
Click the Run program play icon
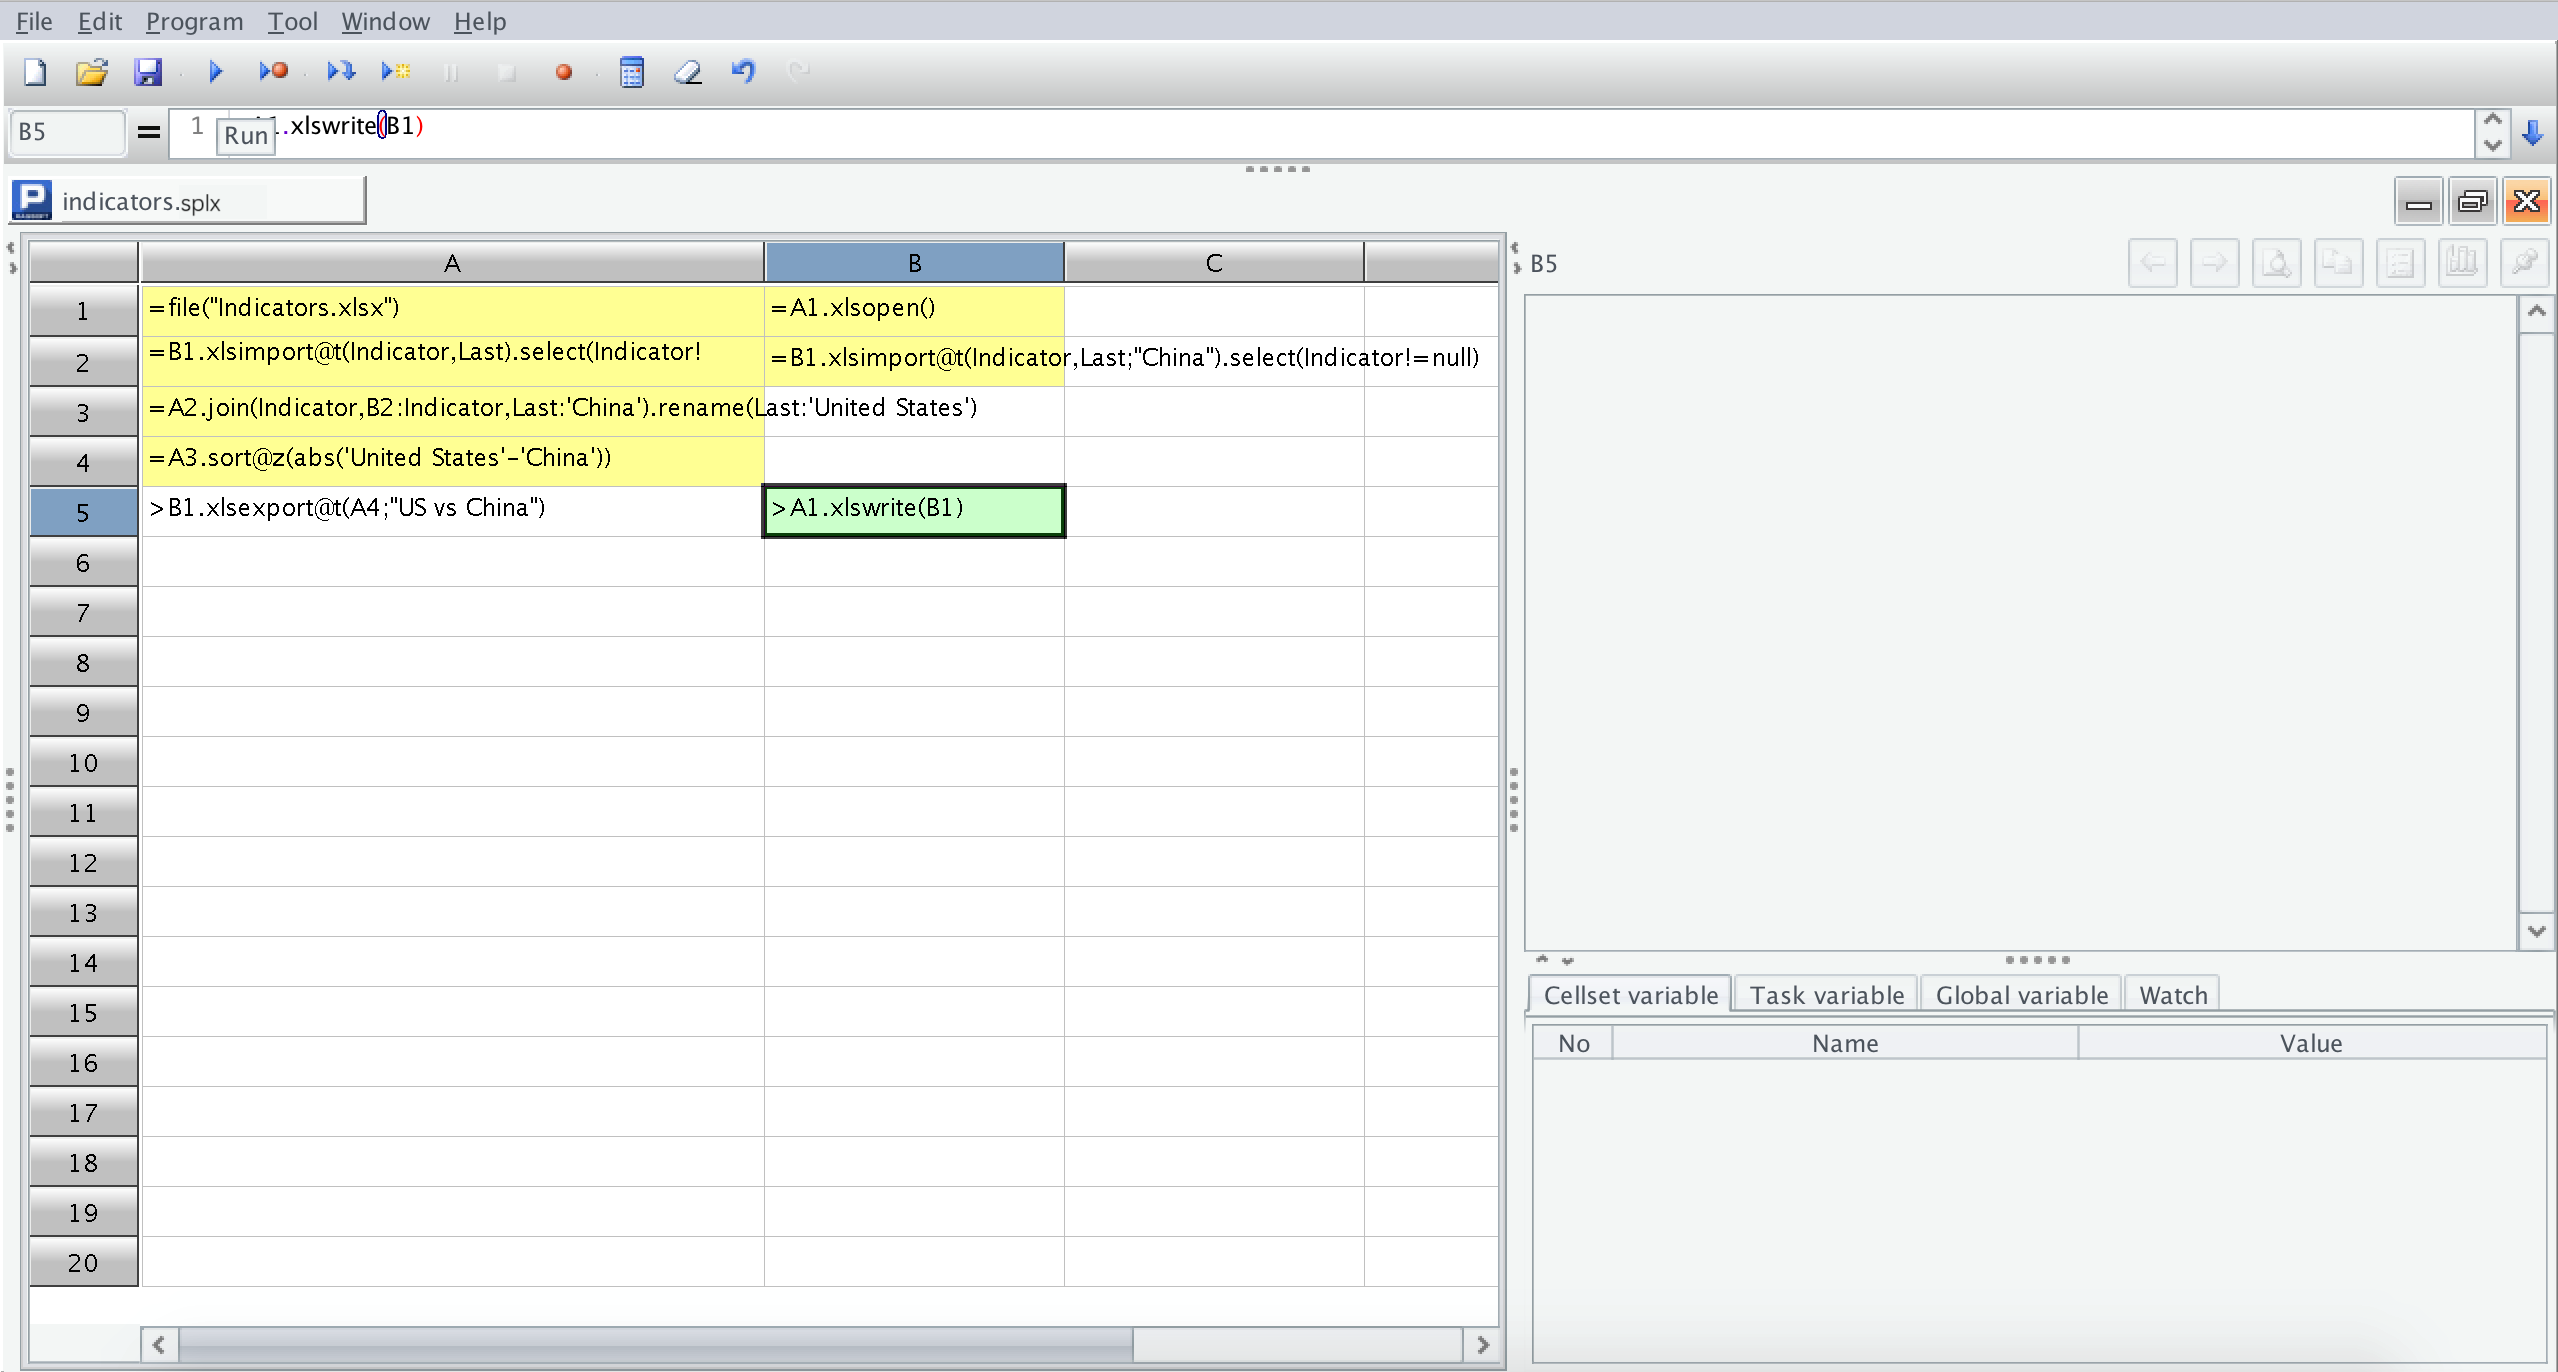[215, 71]
